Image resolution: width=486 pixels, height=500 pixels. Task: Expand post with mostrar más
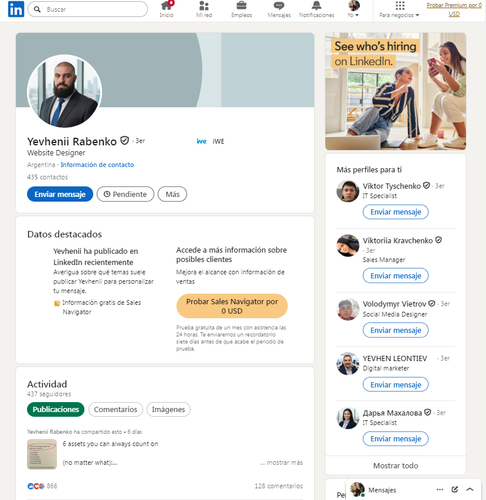[282, 463]
